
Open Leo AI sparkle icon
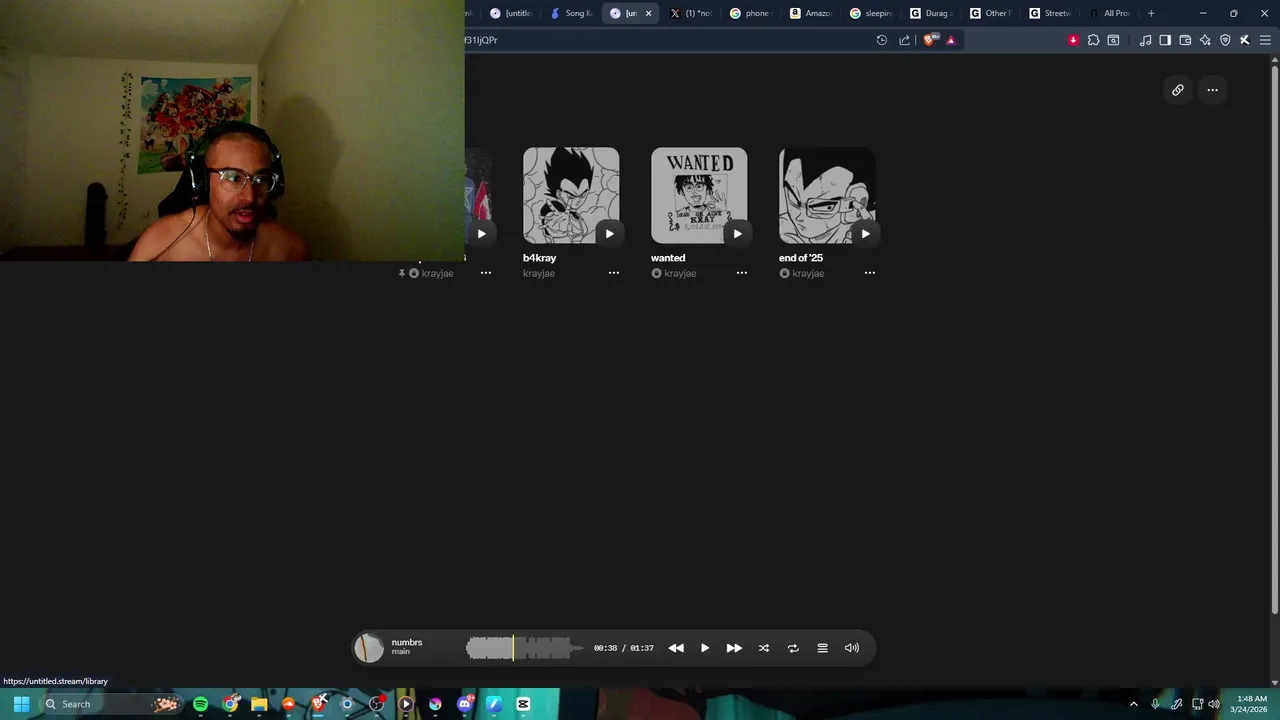[x=1205, y=40]
